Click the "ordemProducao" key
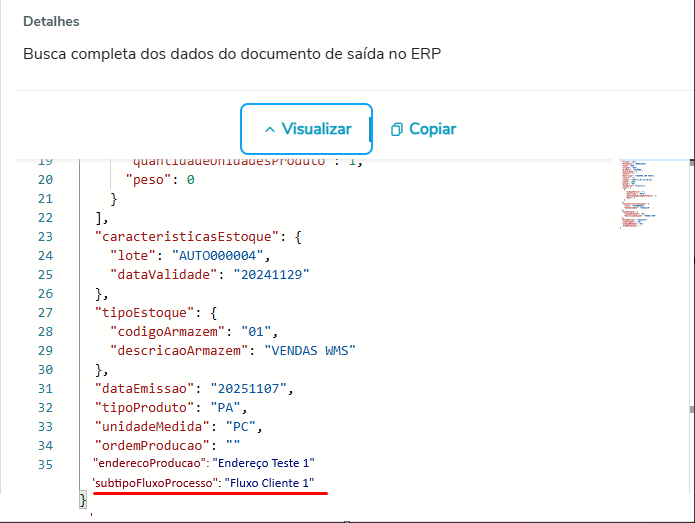695x523 pixels. [x=152, y=445]
